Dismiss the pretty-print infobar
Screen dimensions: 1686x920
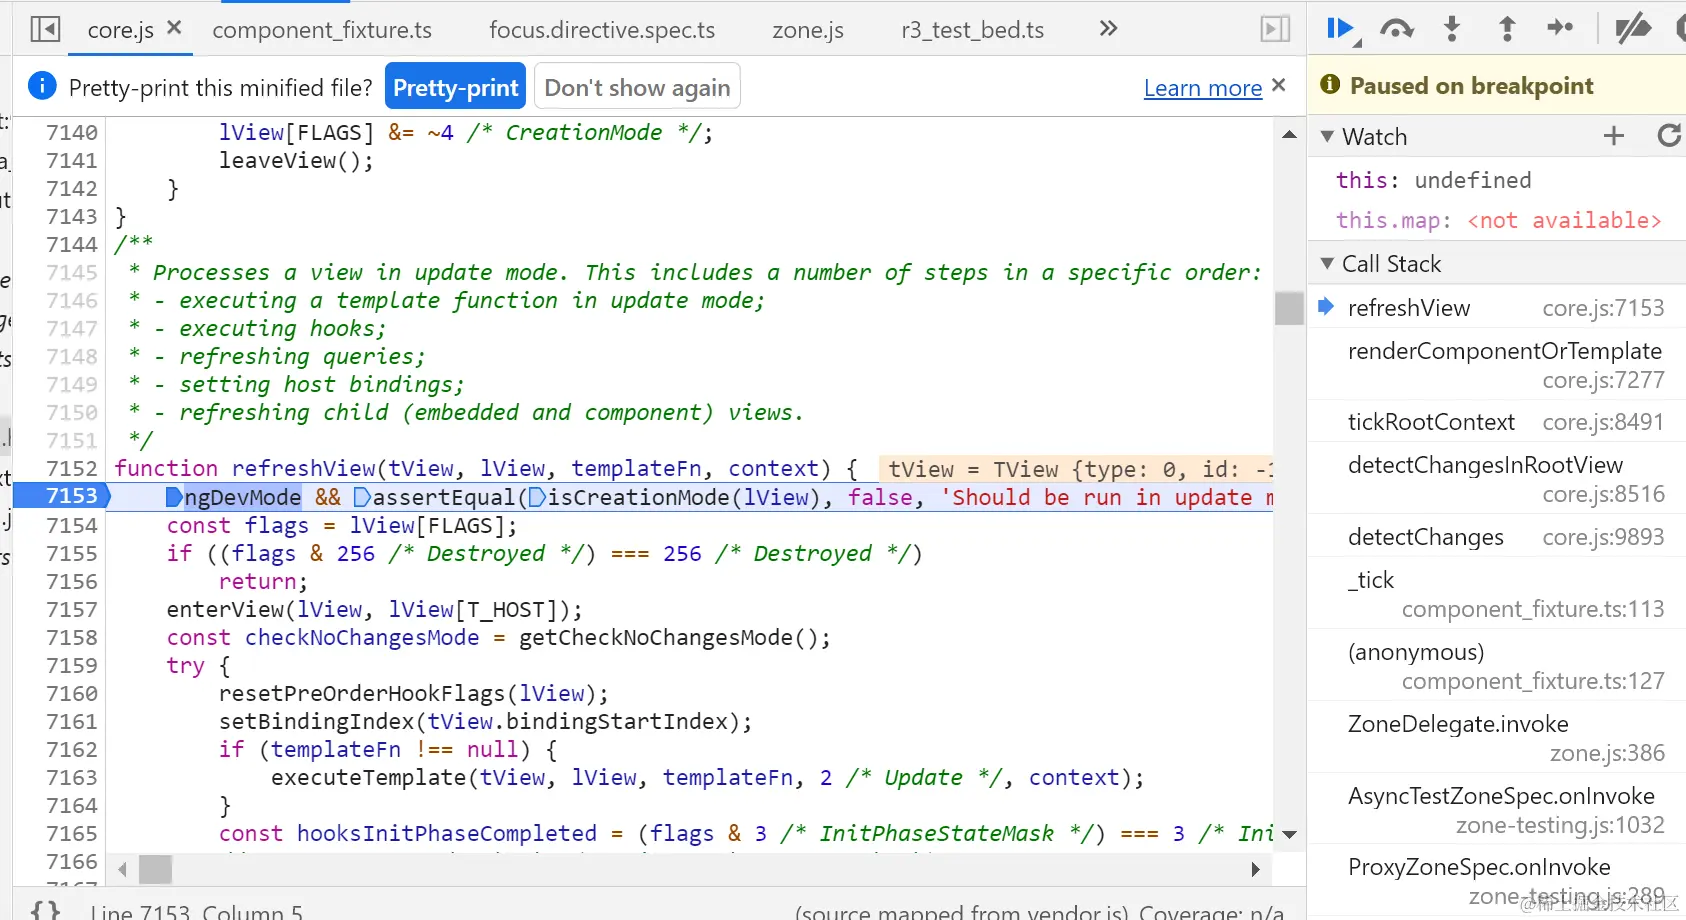[x=1278, y=86]
